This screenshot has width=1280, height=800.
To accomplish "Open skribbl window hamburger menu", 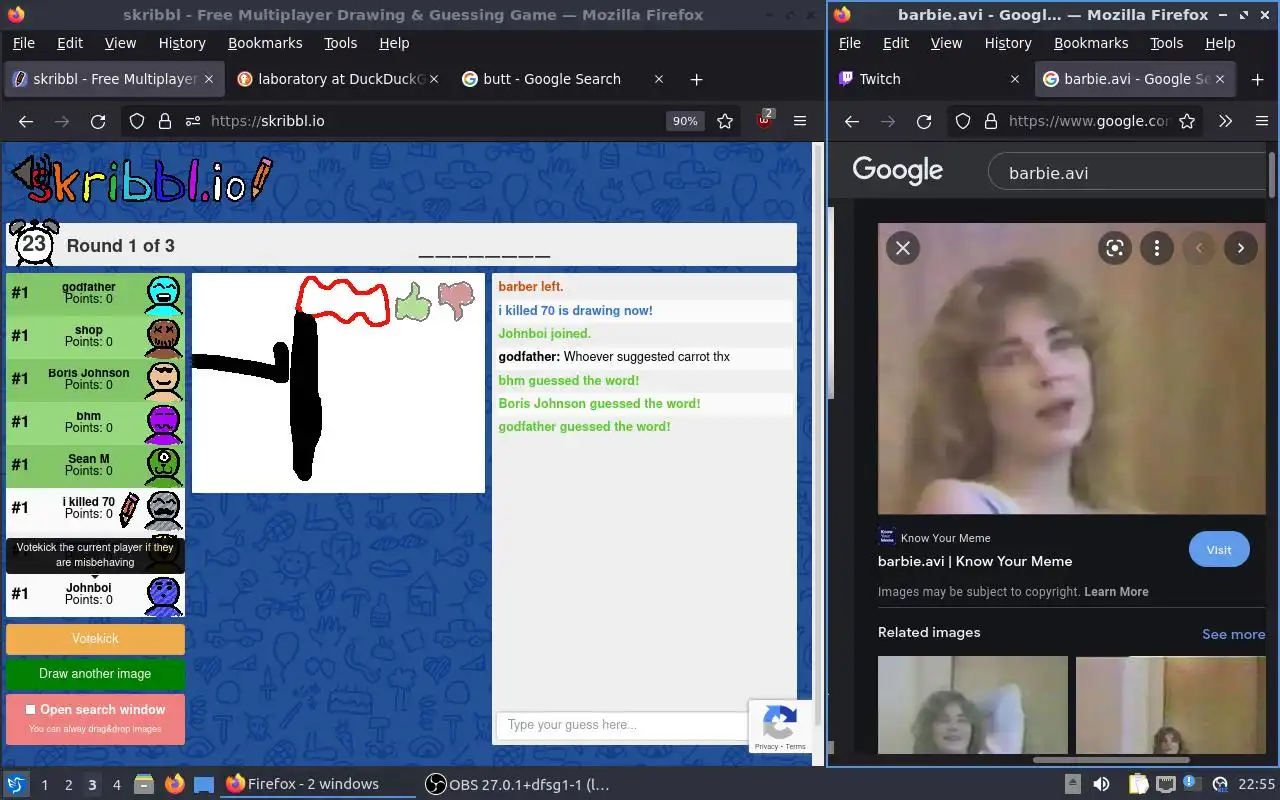I will [x=800, y=121].
